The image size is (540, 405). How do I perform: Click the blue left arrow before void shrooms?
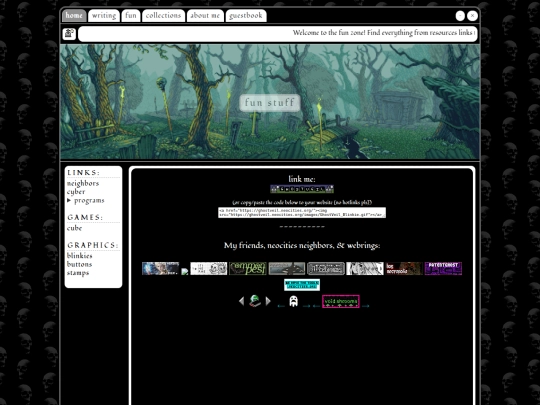[316, 306]
